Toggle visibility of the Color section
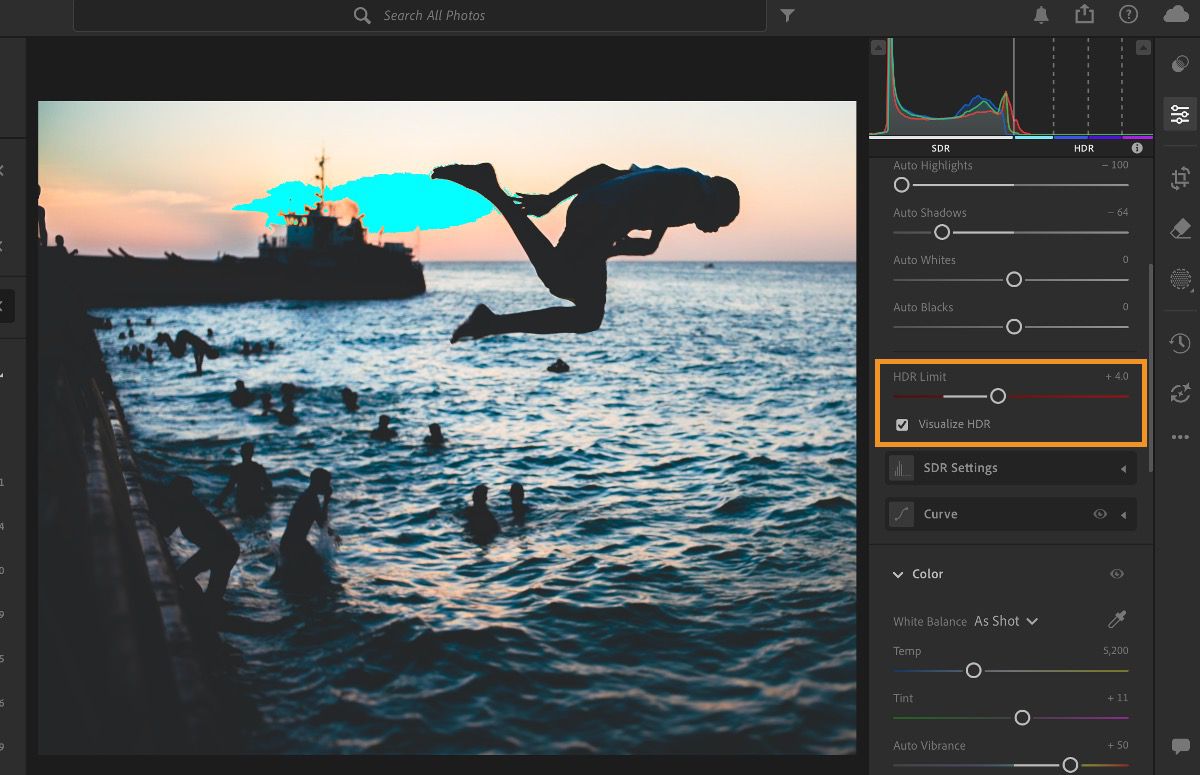Screen dimensions: 1200x775 pyautogui.click(x=1117, y=573)
